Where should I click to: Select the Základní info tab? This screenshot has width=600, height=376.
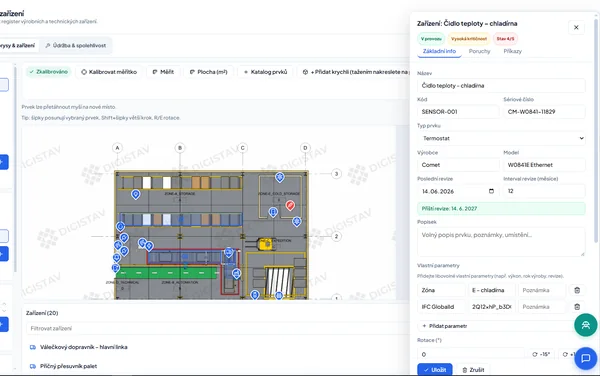click(439, 51)
